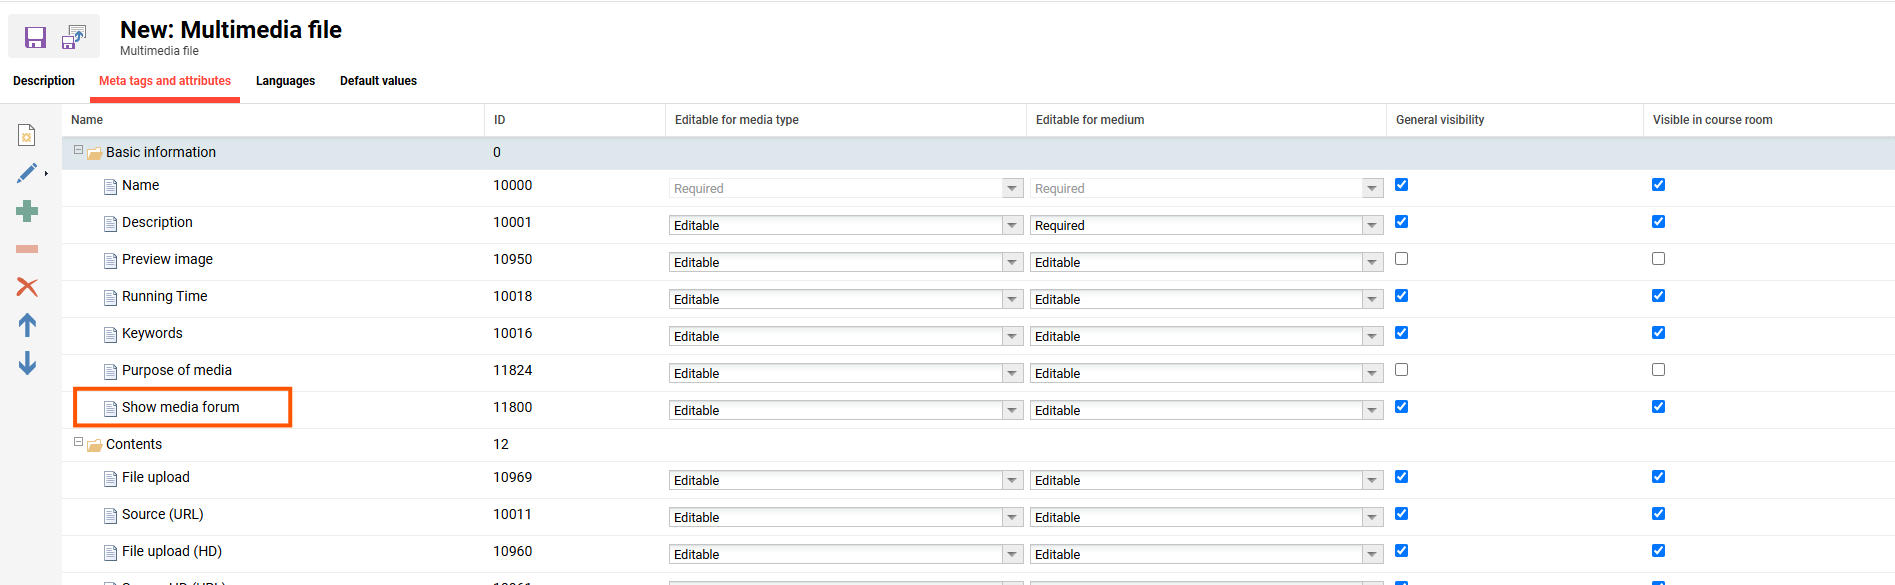Collapse the Contents folder node

78,442
